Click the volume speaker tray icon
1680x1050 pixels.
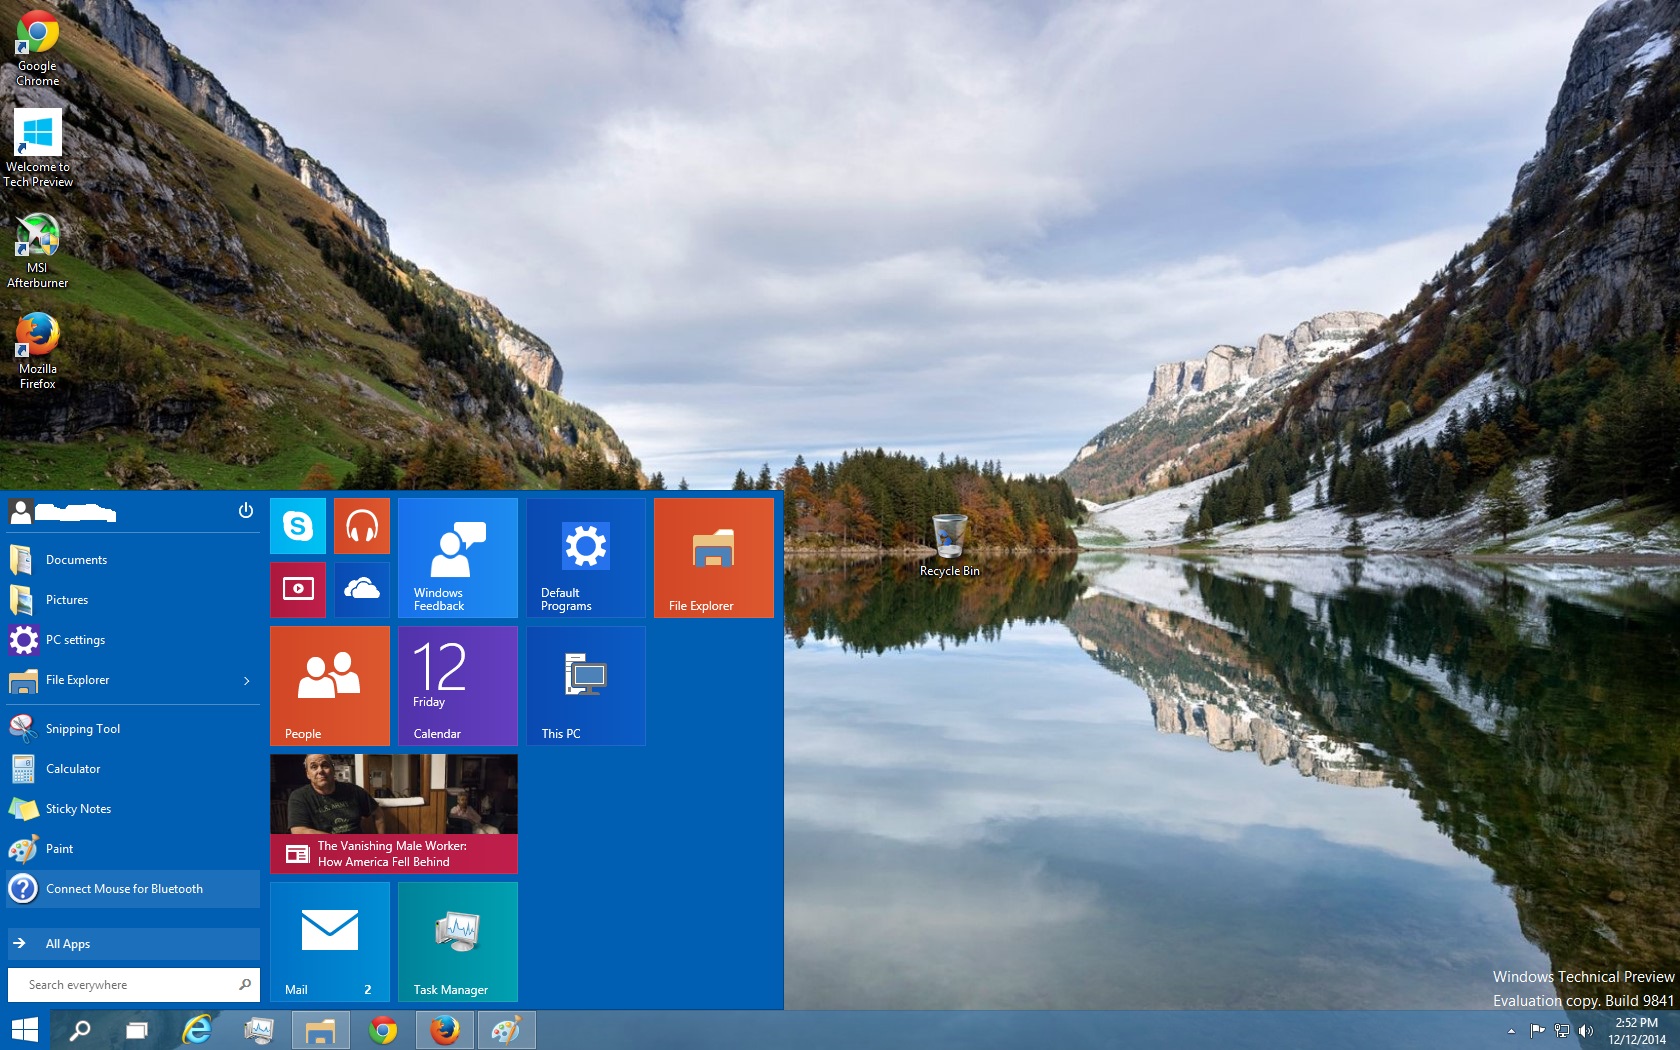[x=1586, y=1031]
